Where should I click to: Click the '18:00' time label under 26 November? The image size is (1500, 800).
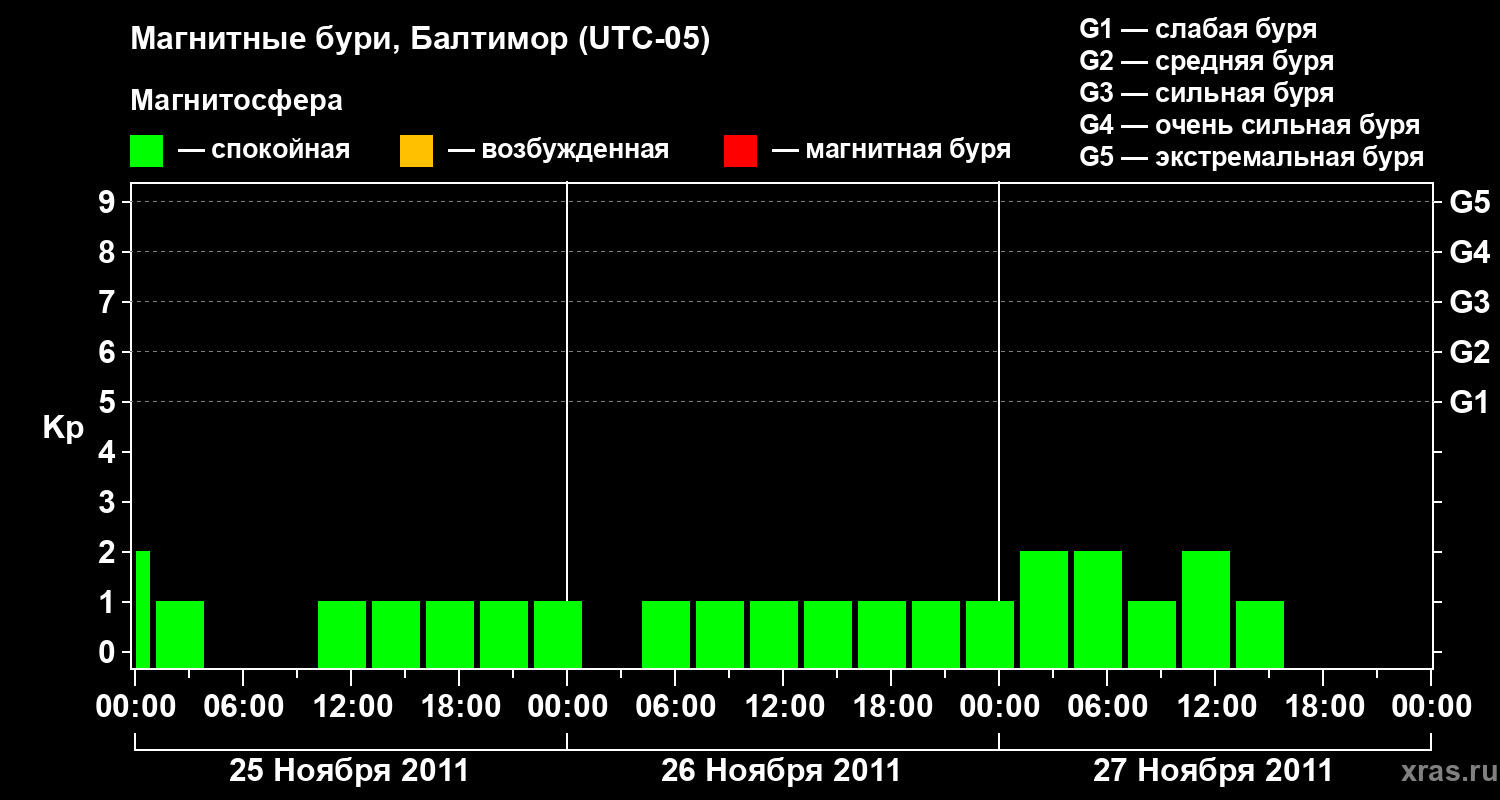891,706
